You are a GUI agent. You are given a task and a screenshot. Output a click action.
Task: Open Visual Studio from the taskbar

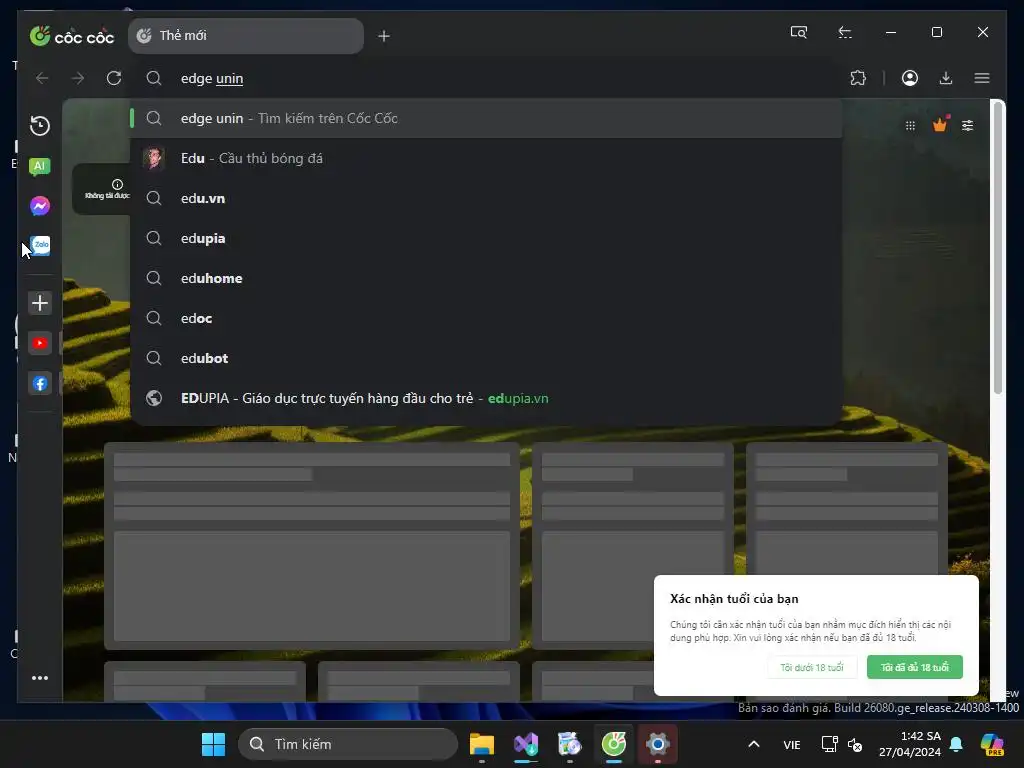526,744
